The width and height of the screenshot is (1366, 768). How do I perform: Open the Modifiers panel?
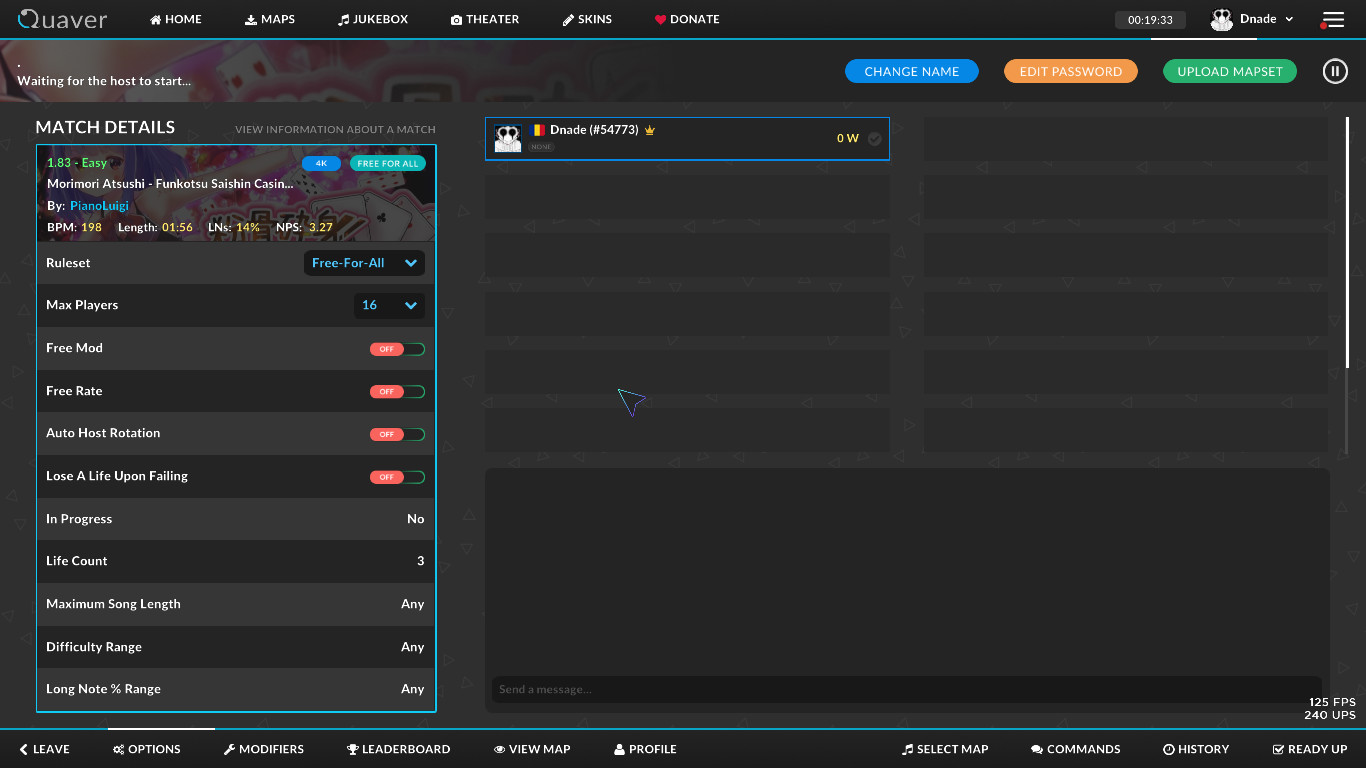[263, 748]
